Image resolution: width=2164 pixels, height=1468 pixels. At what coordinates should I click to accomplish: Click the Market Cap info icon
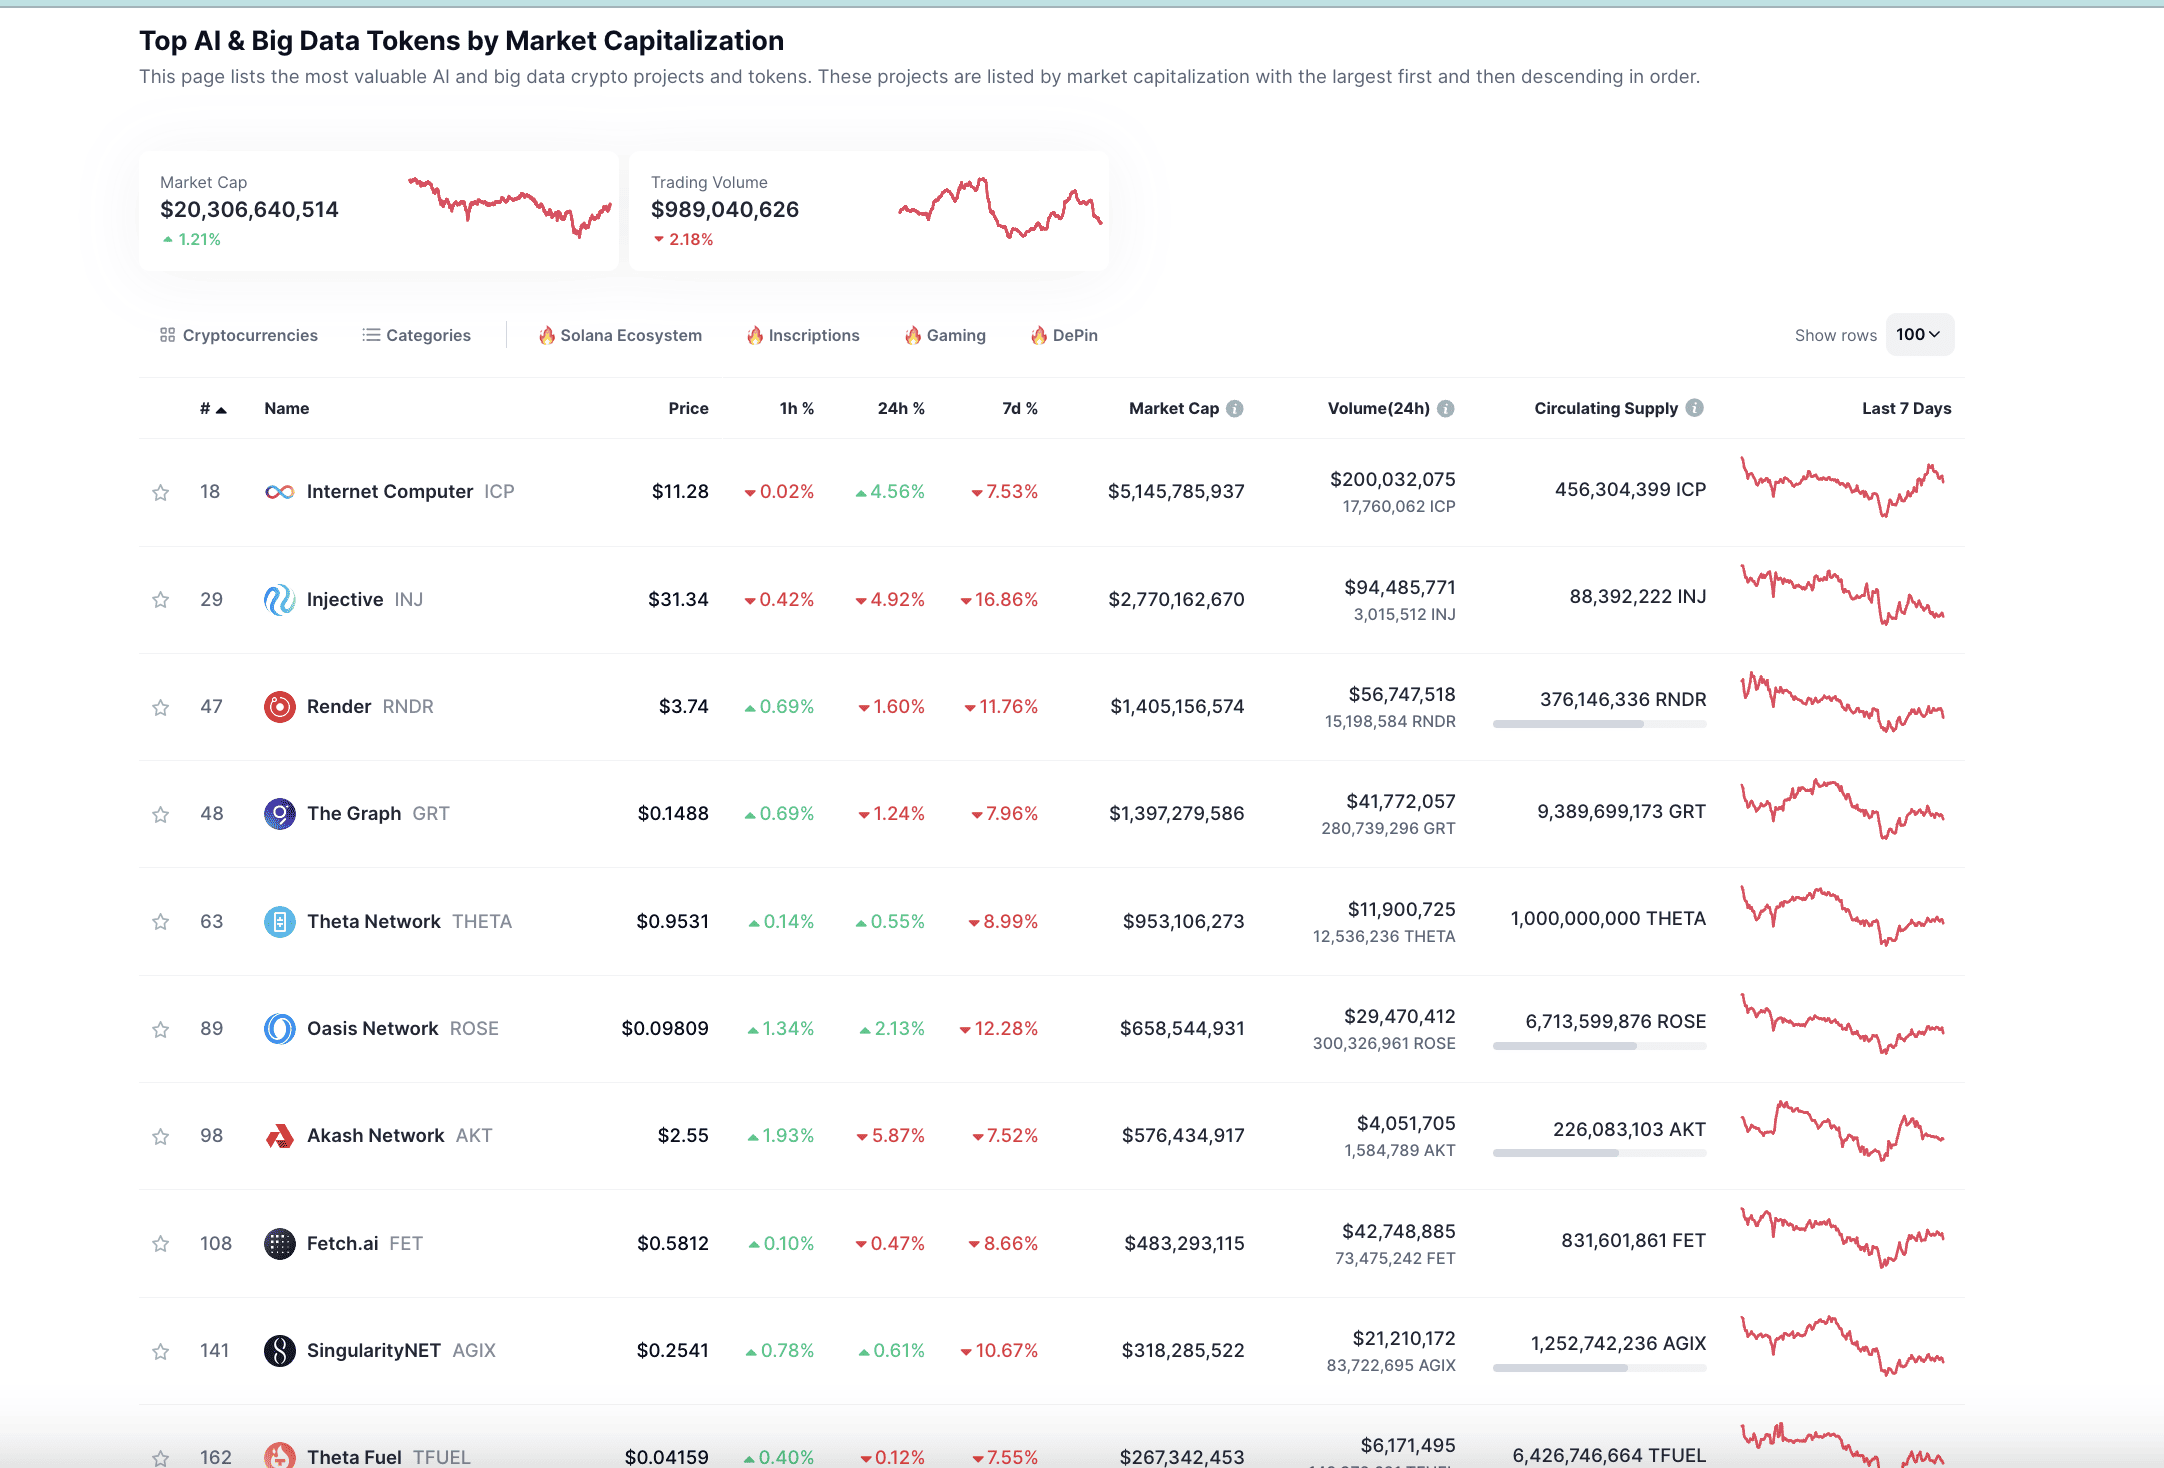tap(1235, 408)
